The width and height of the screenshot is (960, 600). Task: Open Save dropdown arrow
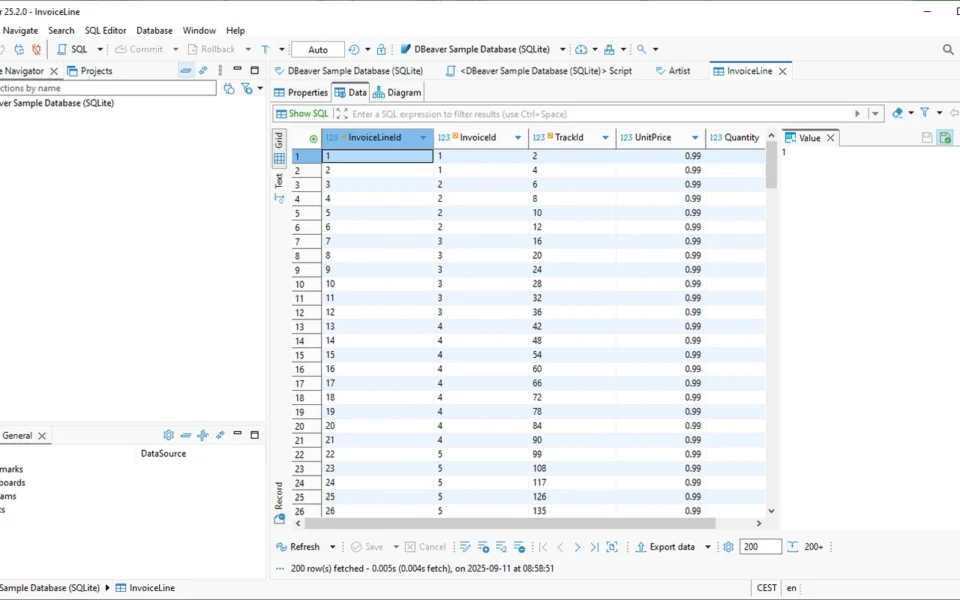pyautogui.click(x=396, y=547)
